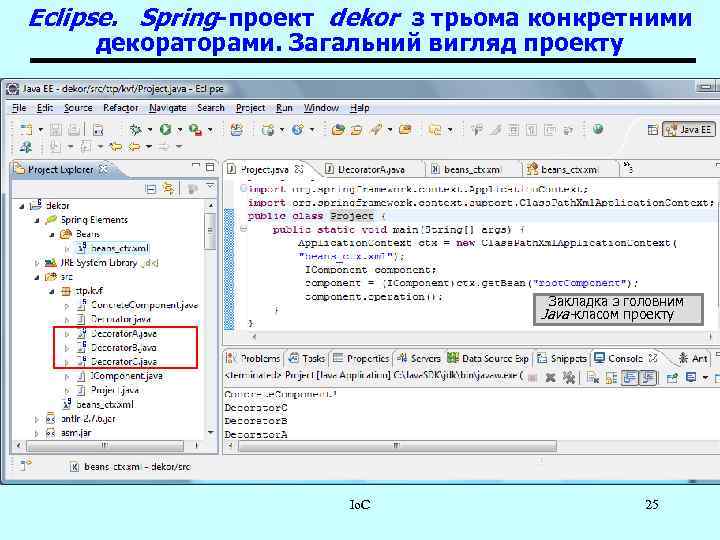Click Link with Editor icon in Project Explorer

(x=169, y=188)
